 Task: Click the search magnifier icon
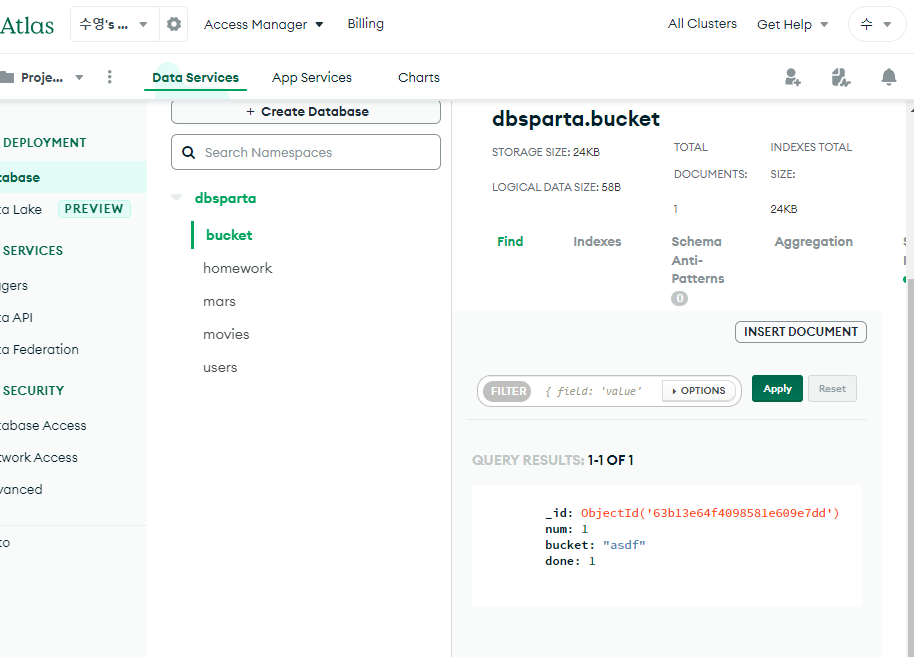pos(188,152)
